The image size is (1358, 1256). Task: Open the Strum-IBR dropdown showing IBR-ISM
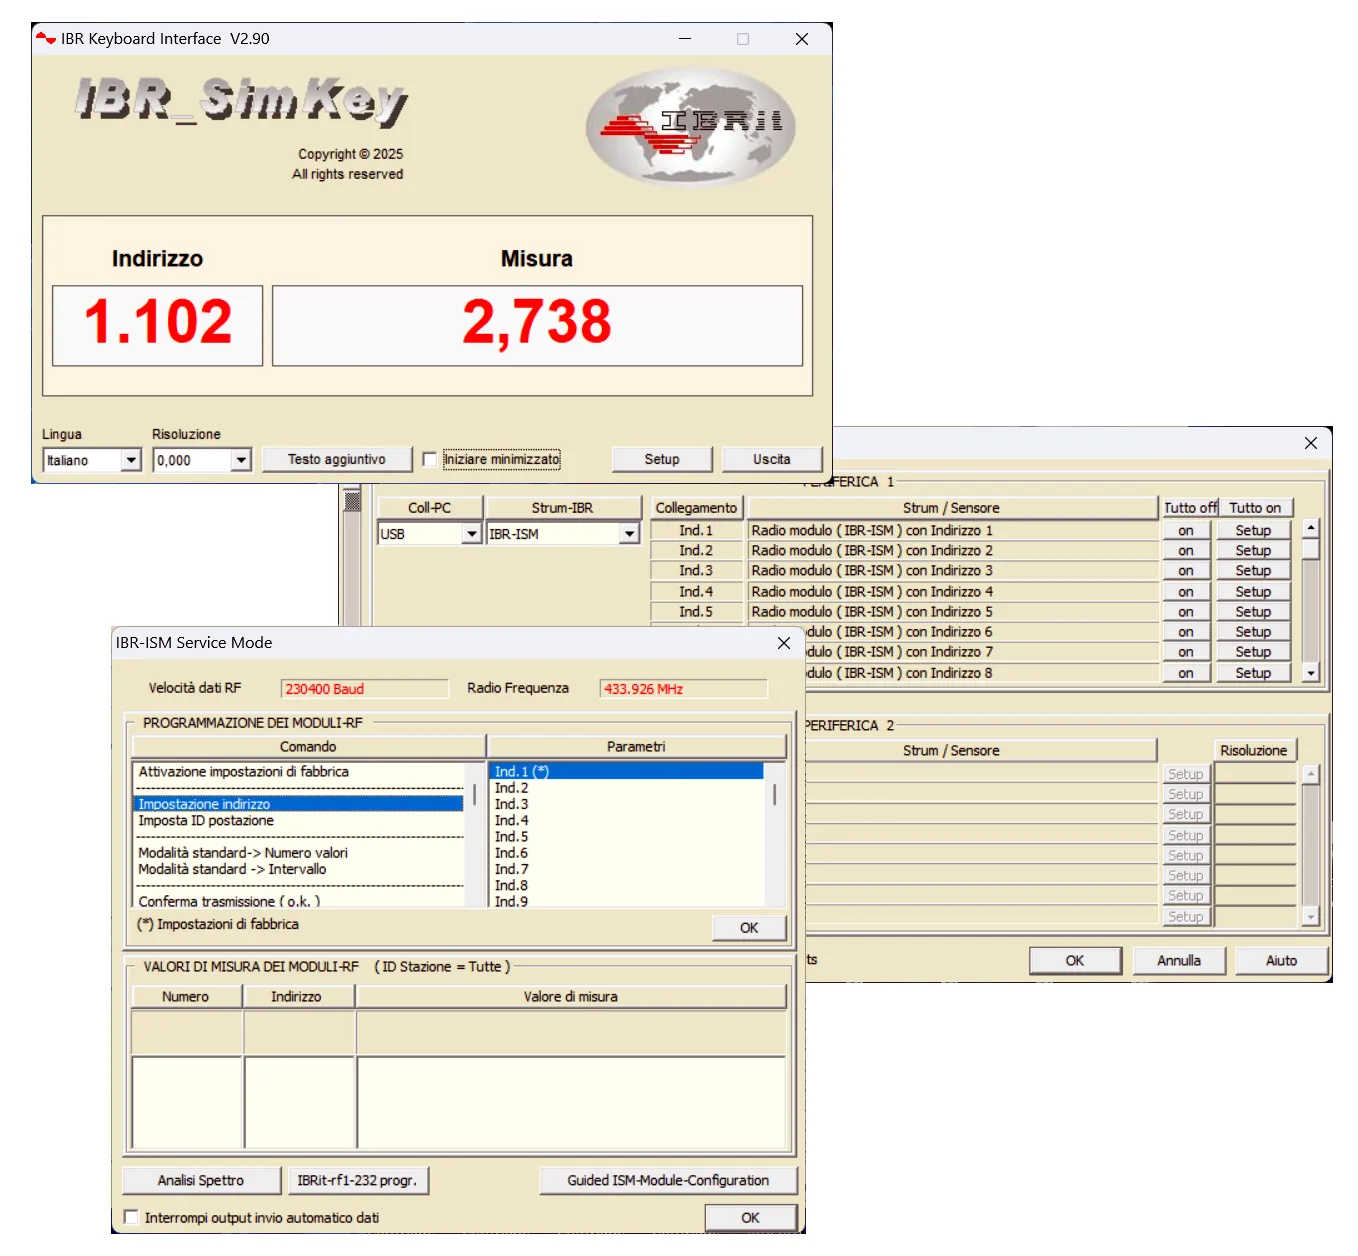click(629, 534)
